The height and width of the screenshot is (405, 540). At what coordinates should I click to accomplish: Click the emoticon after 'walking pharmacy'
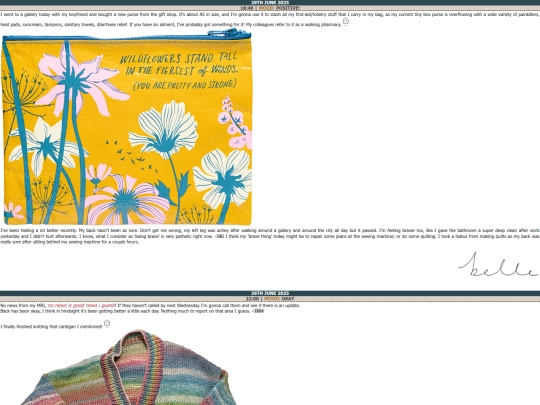pyautogui.click(x=346, y=22)
